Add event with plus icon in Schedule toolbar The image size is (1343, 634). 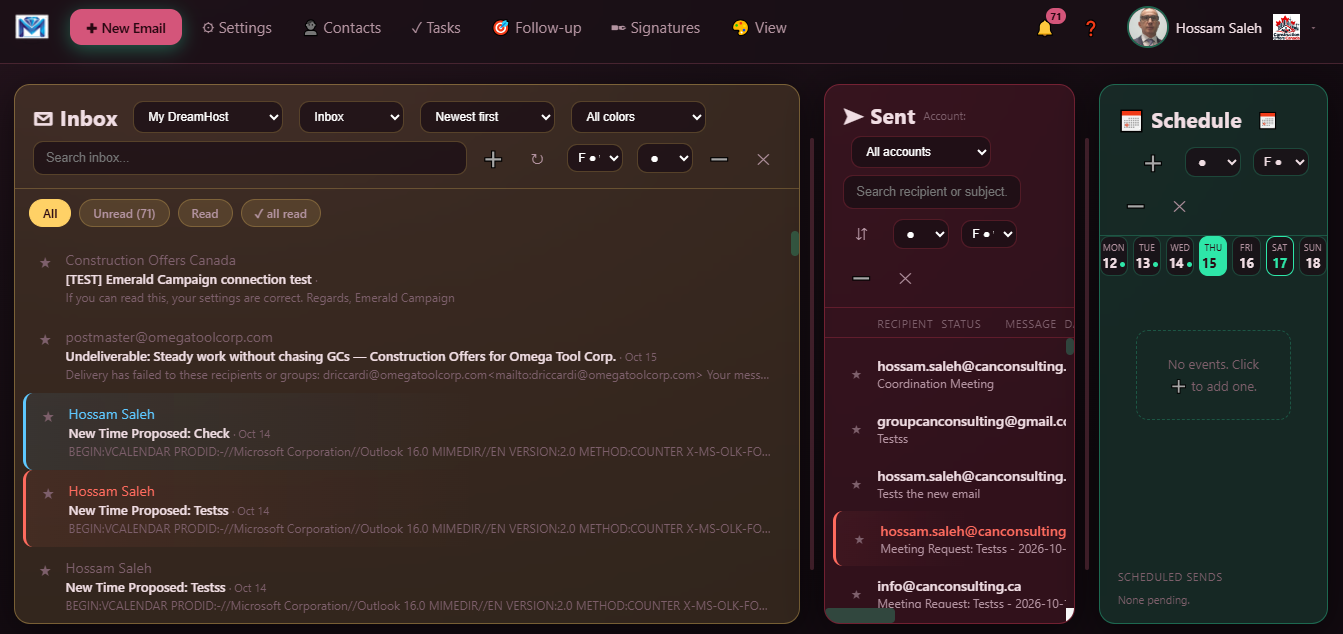[x=1153, y=163]
